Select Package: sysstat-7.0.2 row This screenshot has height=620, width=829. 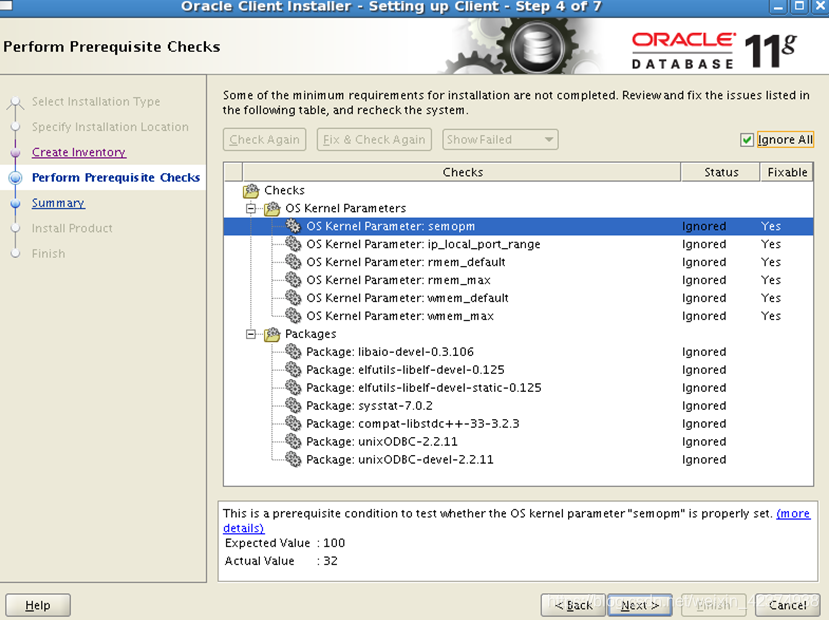tap(518, 406)
